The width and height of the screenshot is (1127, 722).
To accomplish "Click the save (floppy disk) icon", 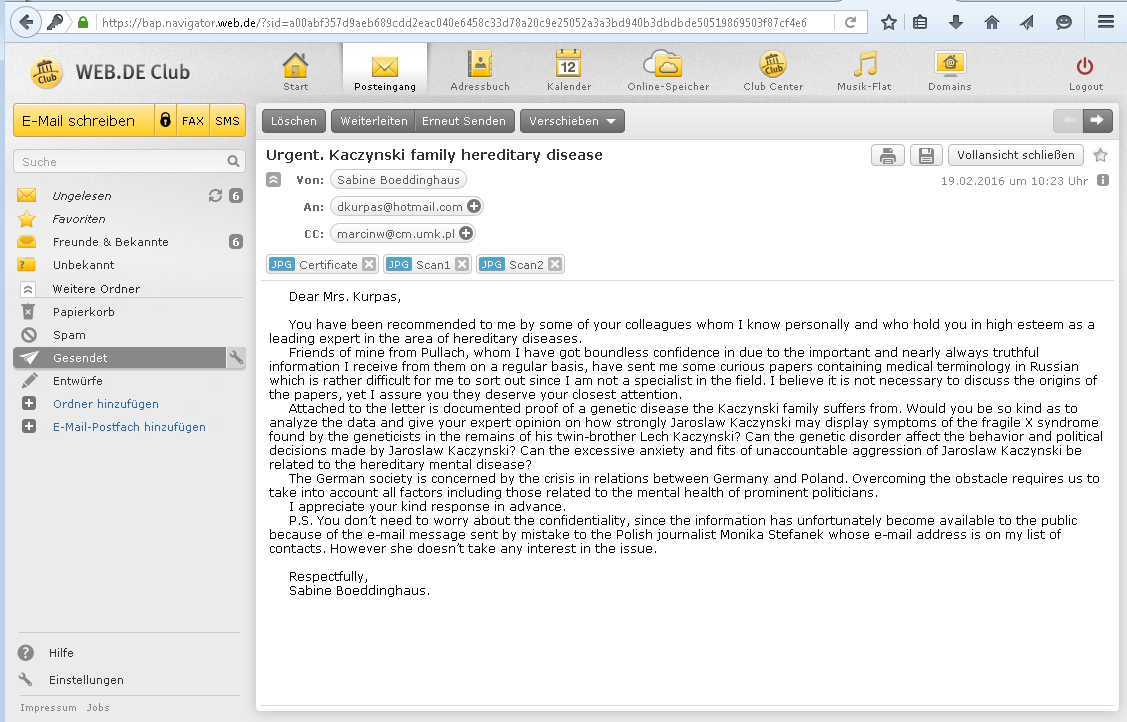I will pos(926,155).
